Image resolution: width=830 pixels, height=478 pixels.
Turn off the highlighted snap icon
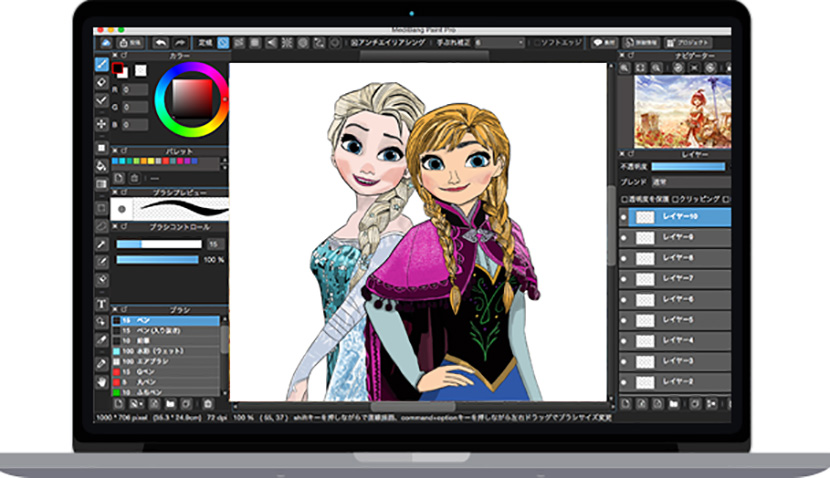click(223, 43)
